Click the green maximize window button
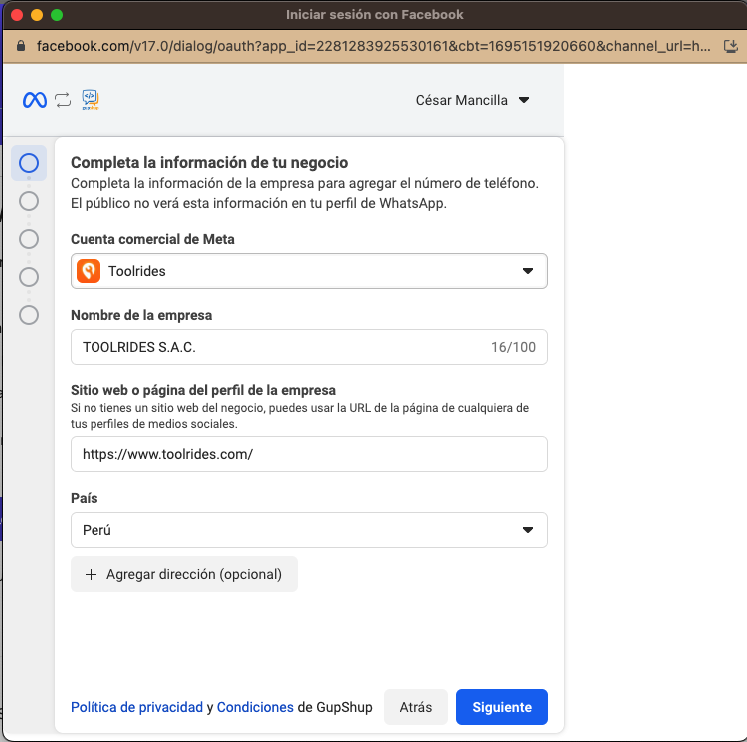The image size is (747, 742). 57,15
